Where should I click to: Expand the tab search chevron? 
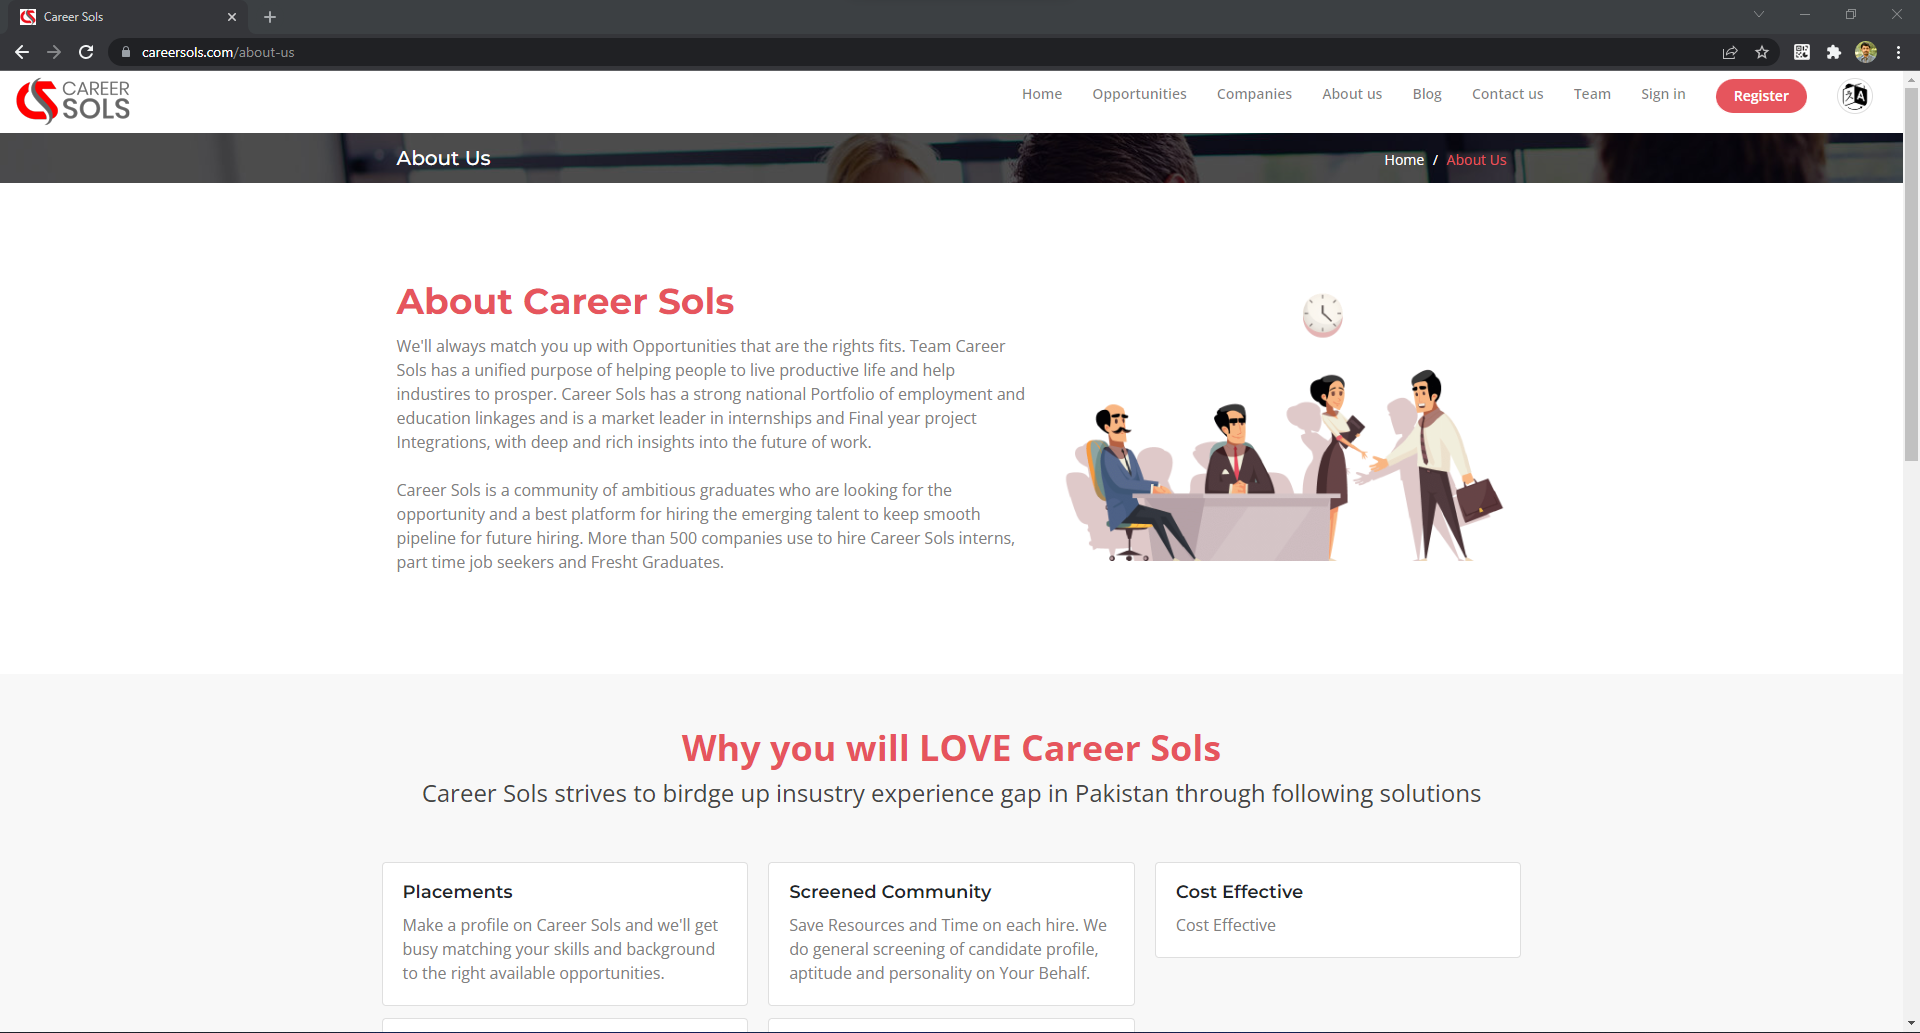(1759, 15)
